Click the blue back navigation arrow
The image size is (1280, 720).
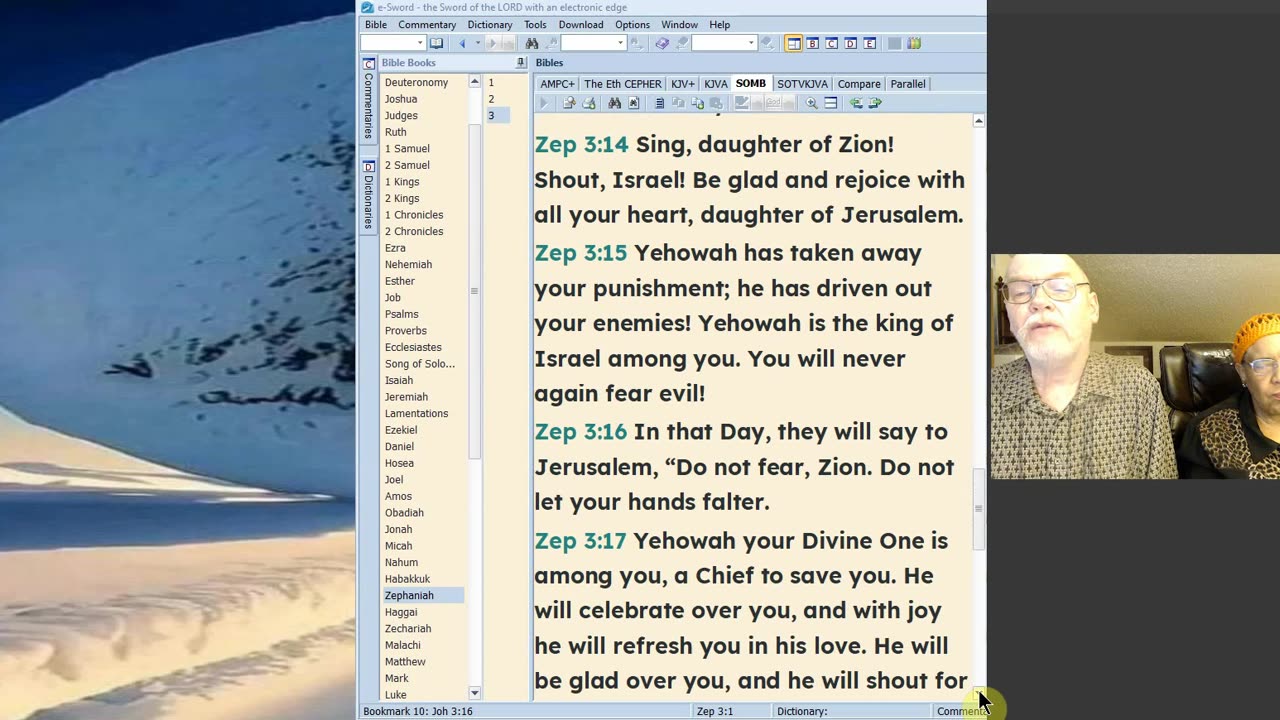(462, 43)
